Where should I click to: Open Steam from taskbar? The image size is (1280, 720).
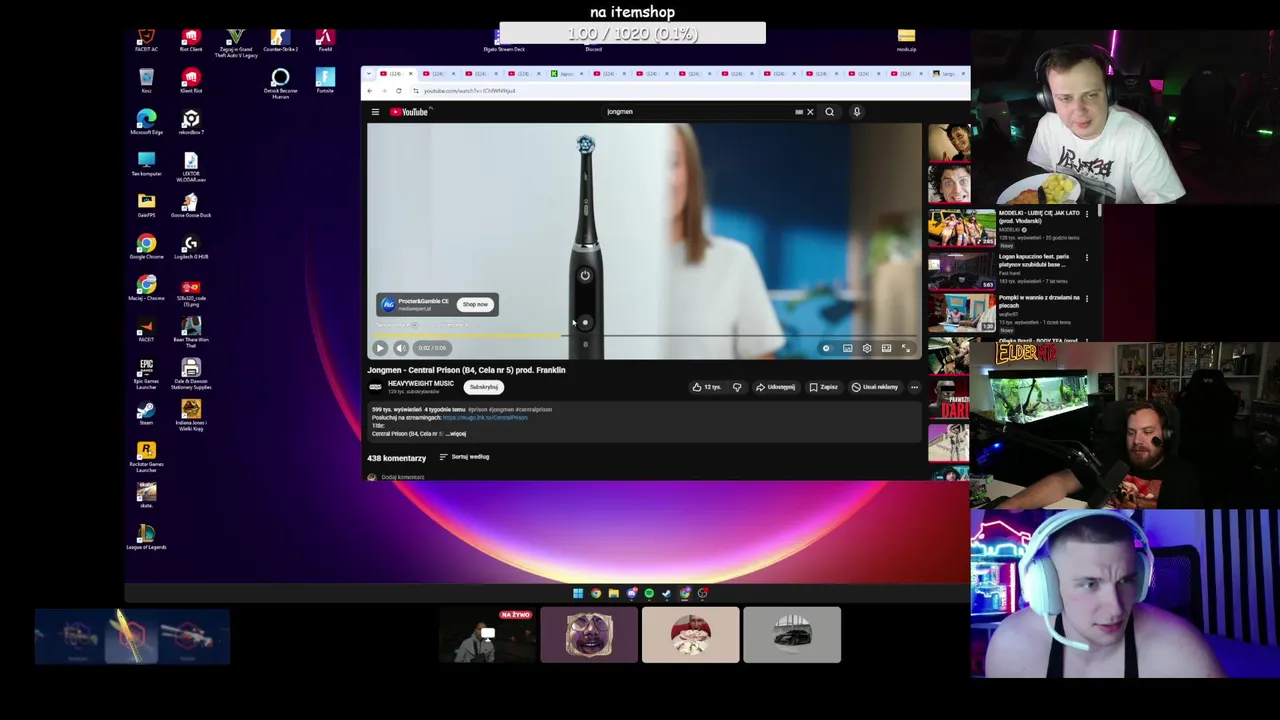tap(667, 593)
